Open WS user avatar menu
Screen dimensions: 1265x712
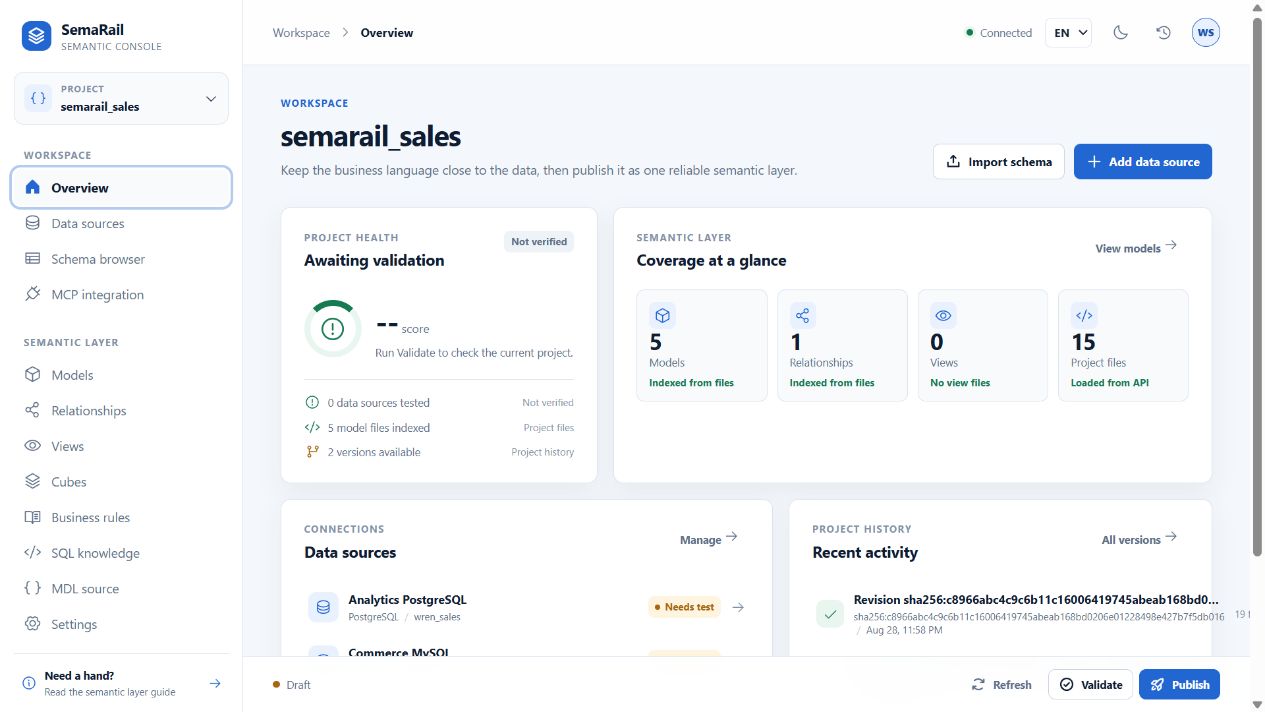click(1206, 33)
